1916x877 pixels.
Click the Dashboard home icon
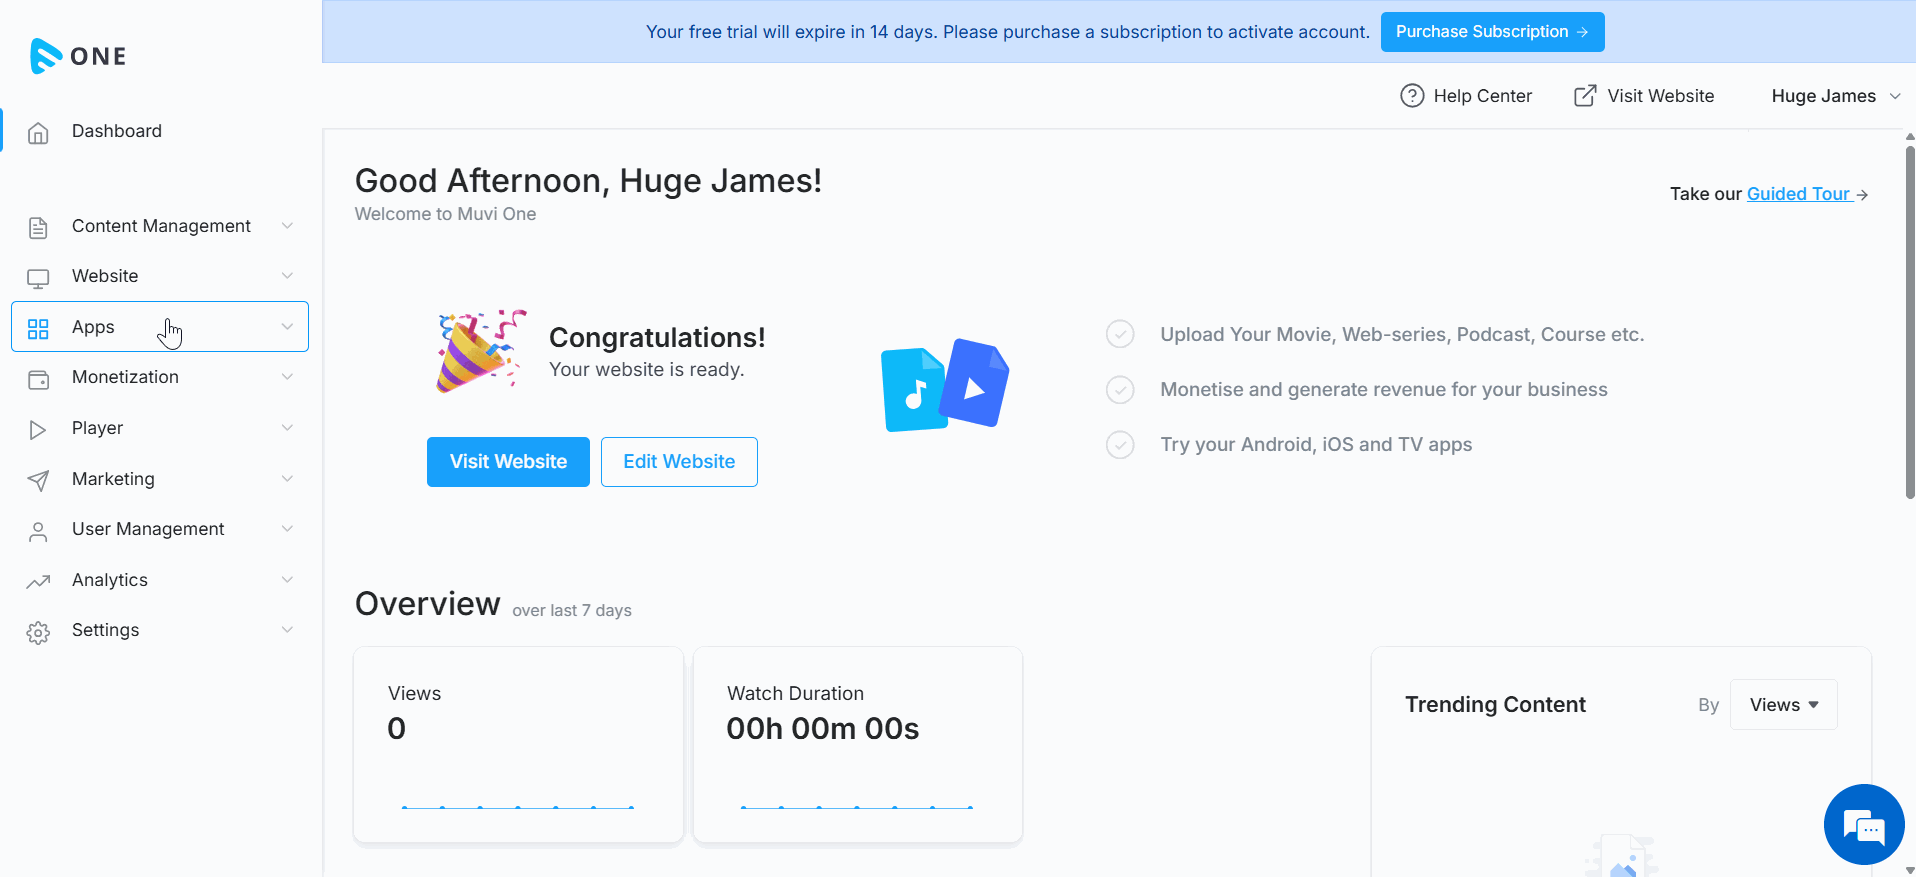pos(38,132)
